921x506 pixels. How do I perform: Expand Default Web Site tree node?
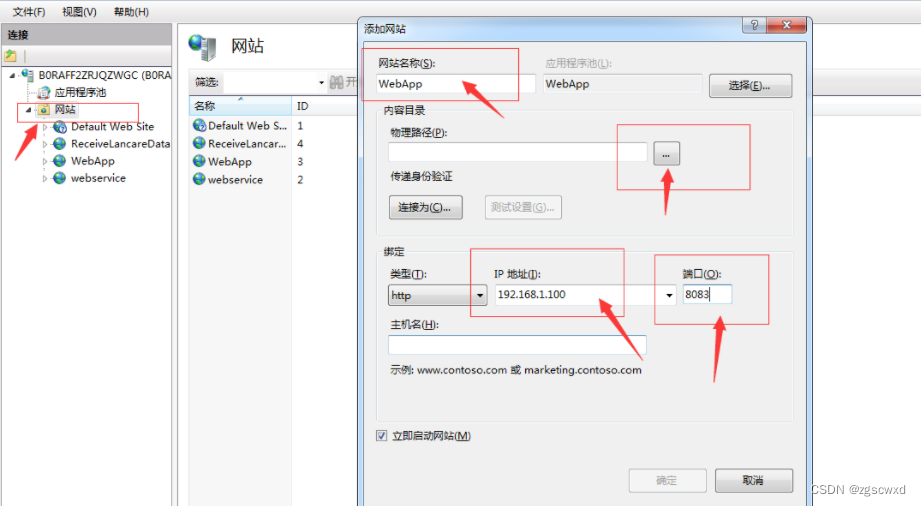(x=45, y=127)
